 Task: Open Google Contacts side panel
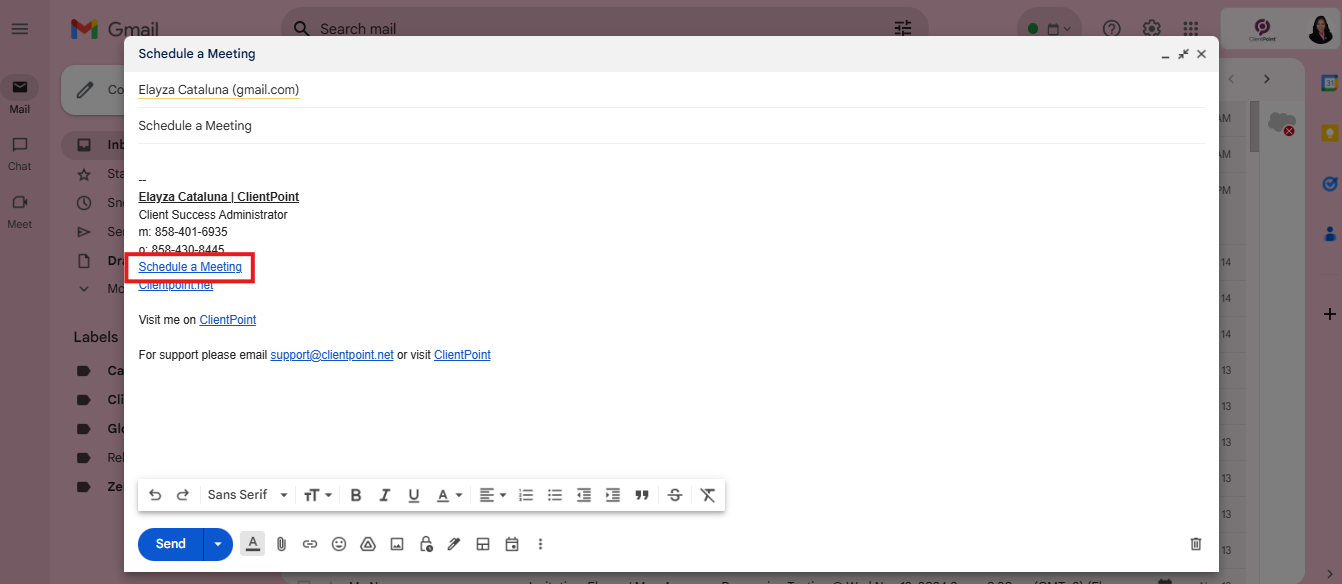(1330, 234)
